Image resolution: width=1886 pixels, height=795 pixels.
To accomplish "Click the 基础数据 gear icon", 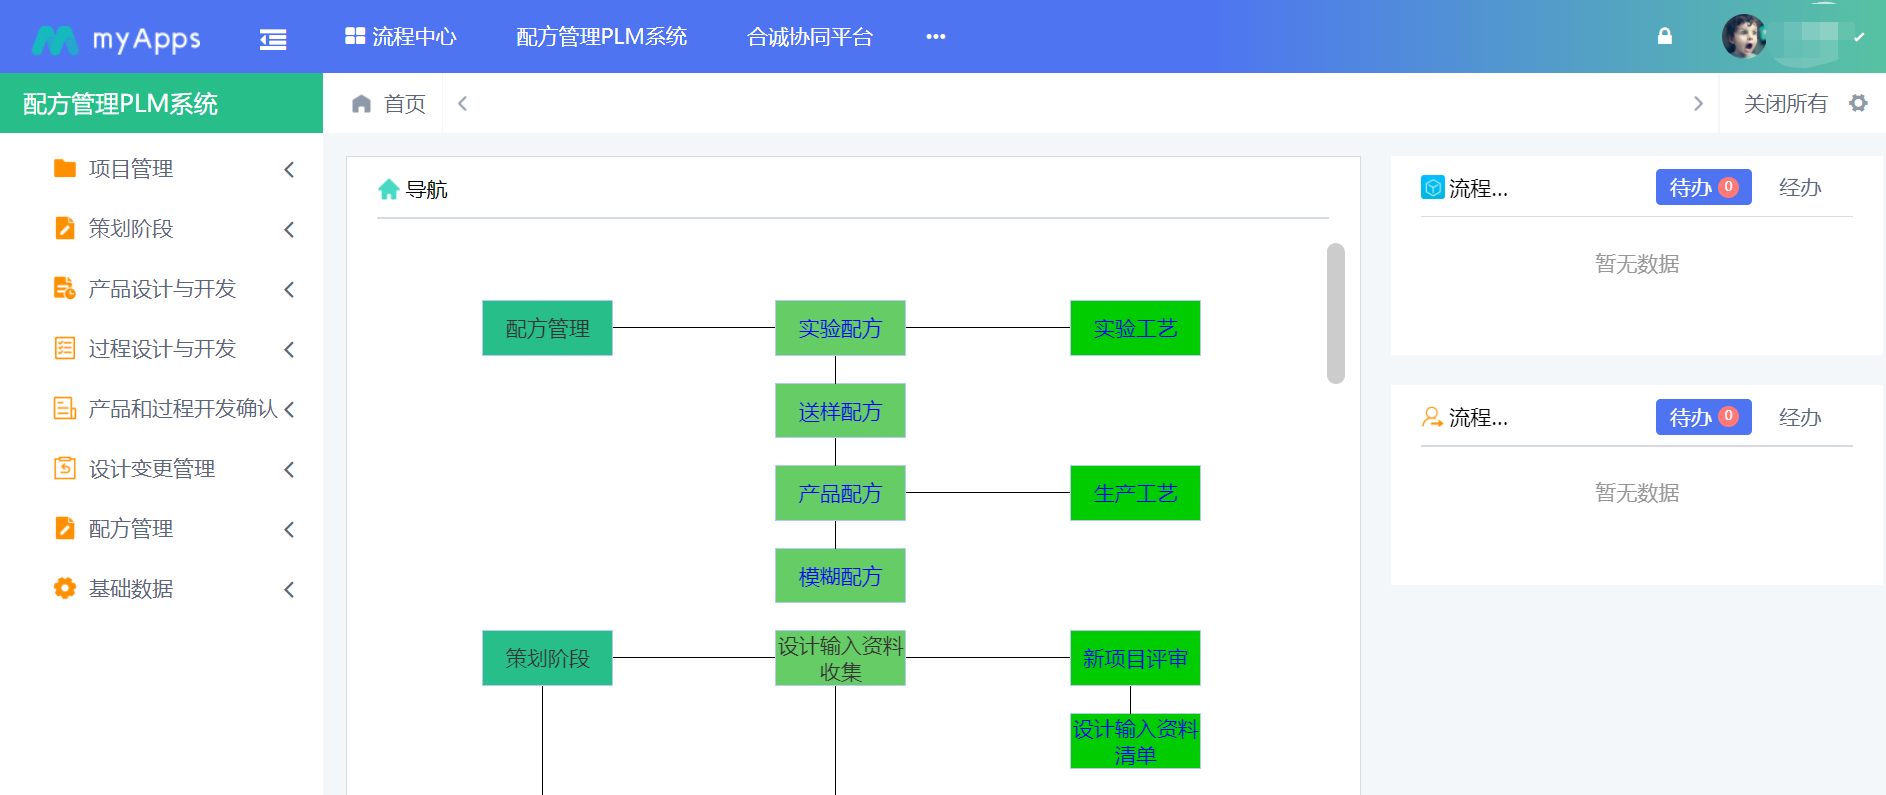I will pos(65,588).
